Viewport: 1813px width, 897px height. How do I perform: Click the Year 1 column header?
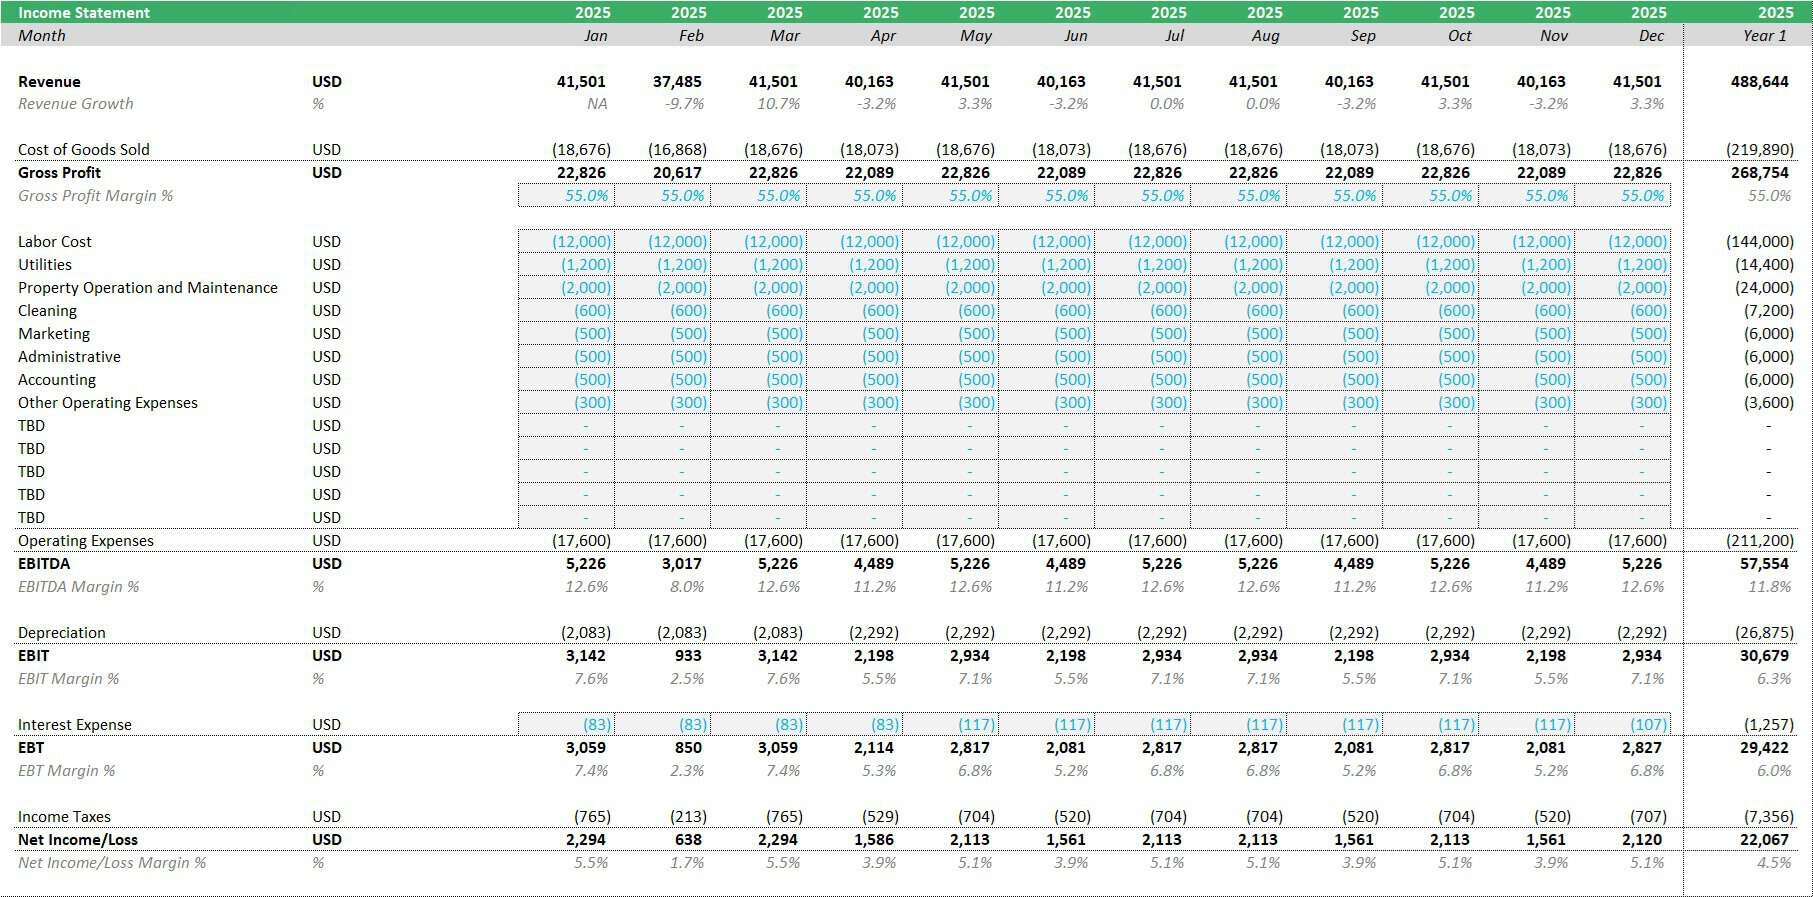tap(1765, 36)
